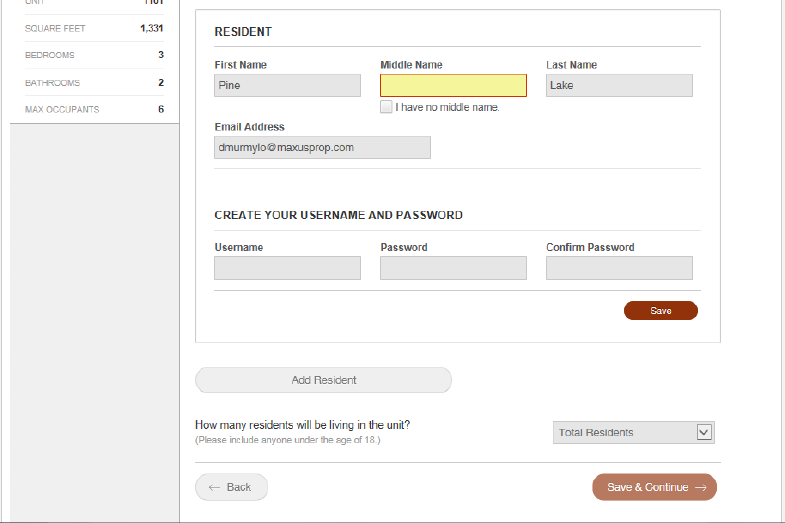785x523 pixels.
Task: Click the Email Address input field
Action: [322, 148]
